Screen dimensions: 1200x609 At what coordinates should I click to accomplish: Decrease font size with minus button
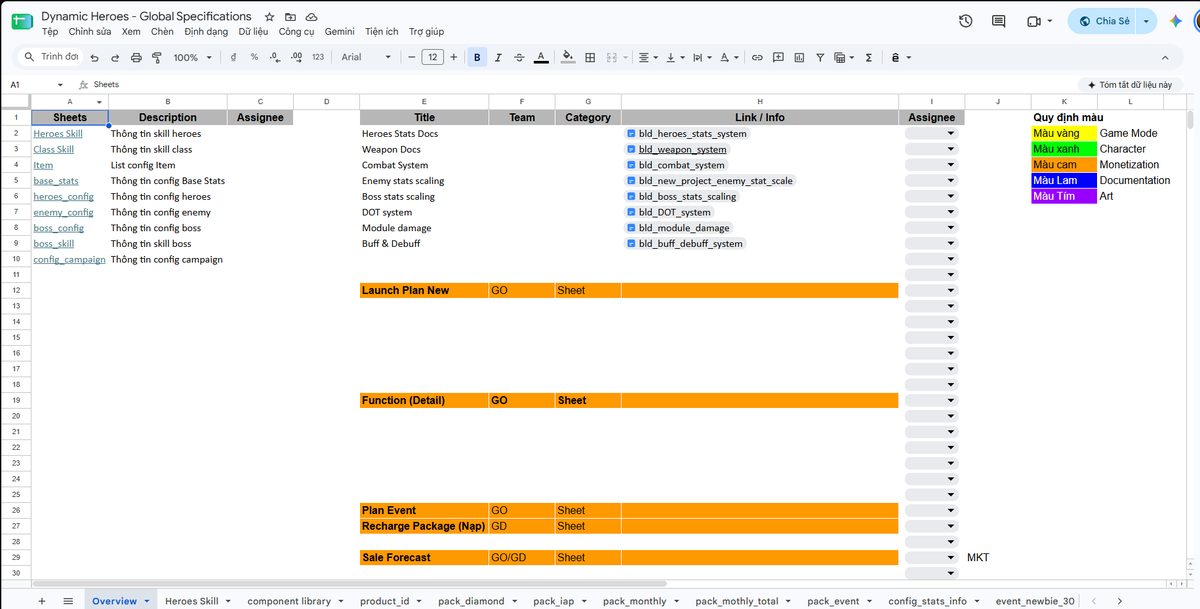[411, 58]
